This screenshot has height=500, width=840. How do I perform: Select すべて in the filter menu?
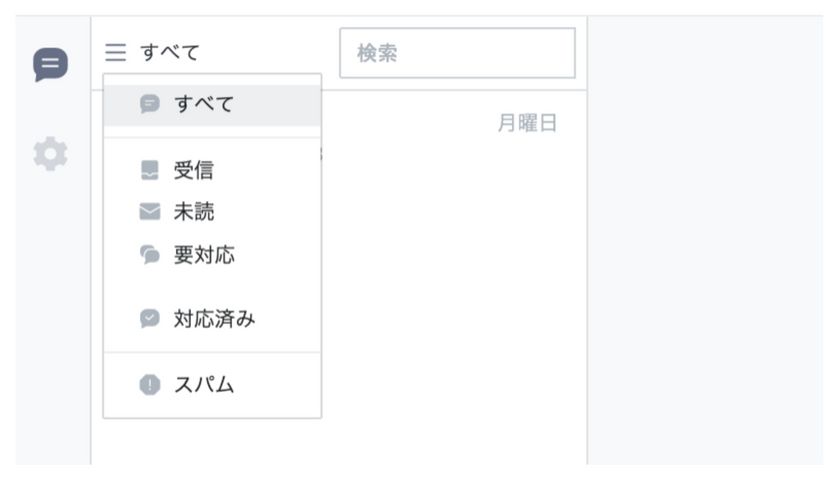(213, 105)
